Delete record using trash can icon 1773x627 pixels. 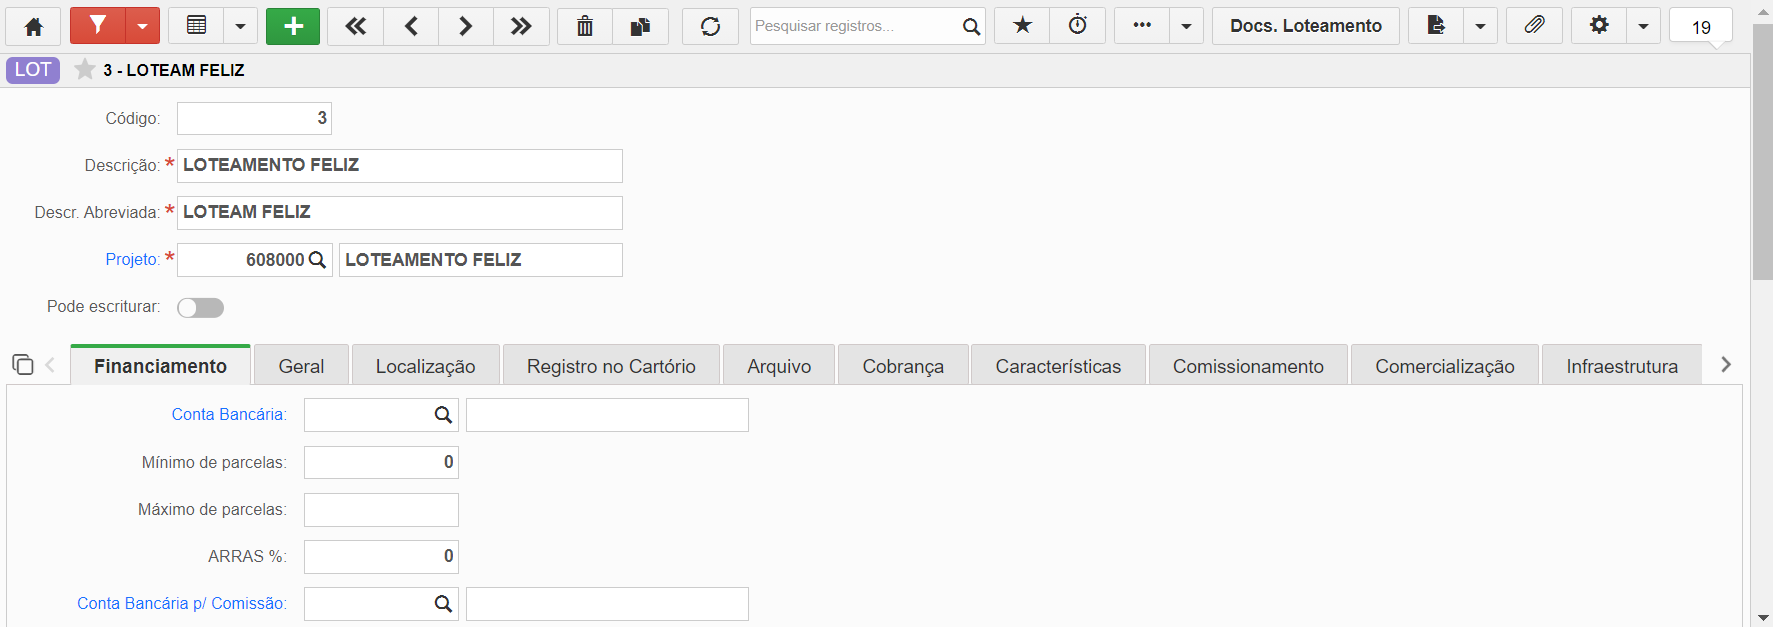[x=585, y=26]
